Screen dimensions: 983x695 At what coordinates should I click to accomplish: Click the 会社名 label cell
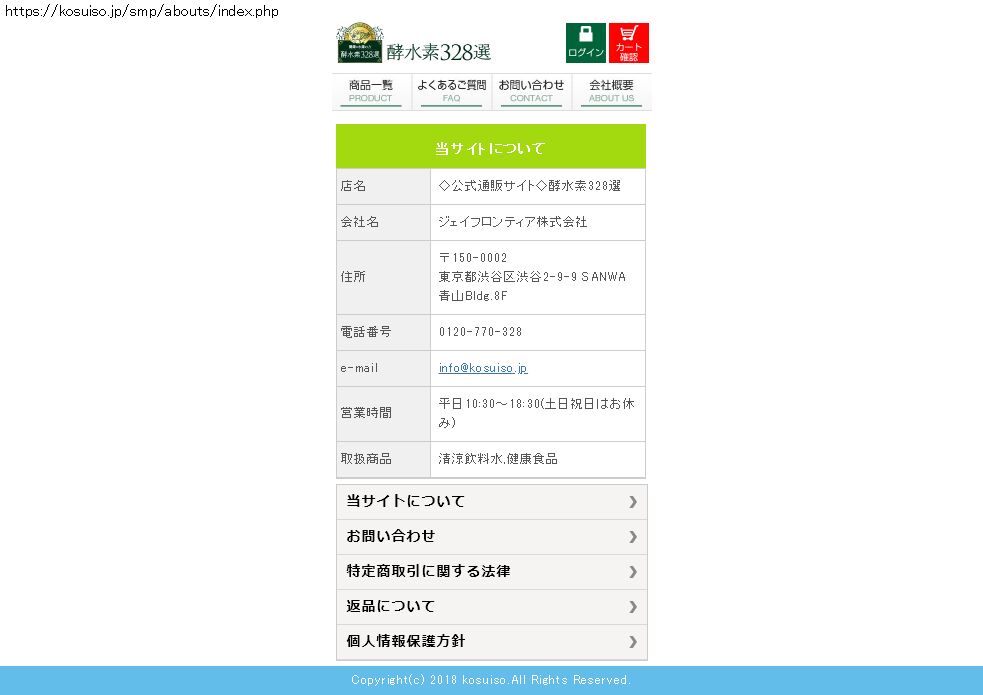[x=383, y=222]
